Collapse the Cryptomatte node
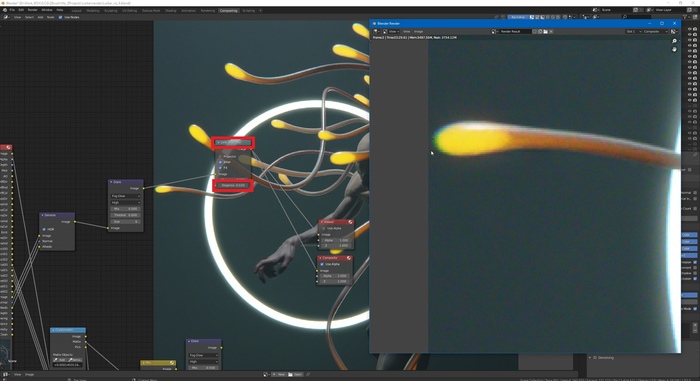The image size is (700, 381). [x=53, y=330]
